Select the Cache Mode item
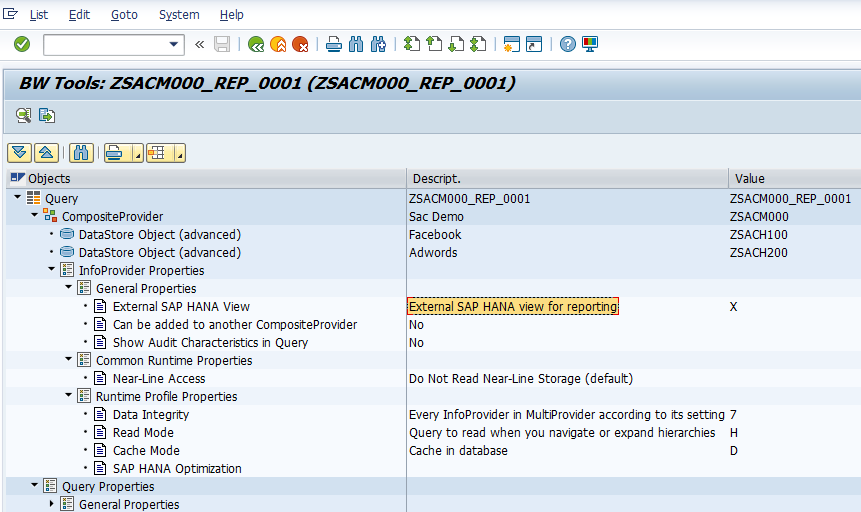 [x=146, y=450]
